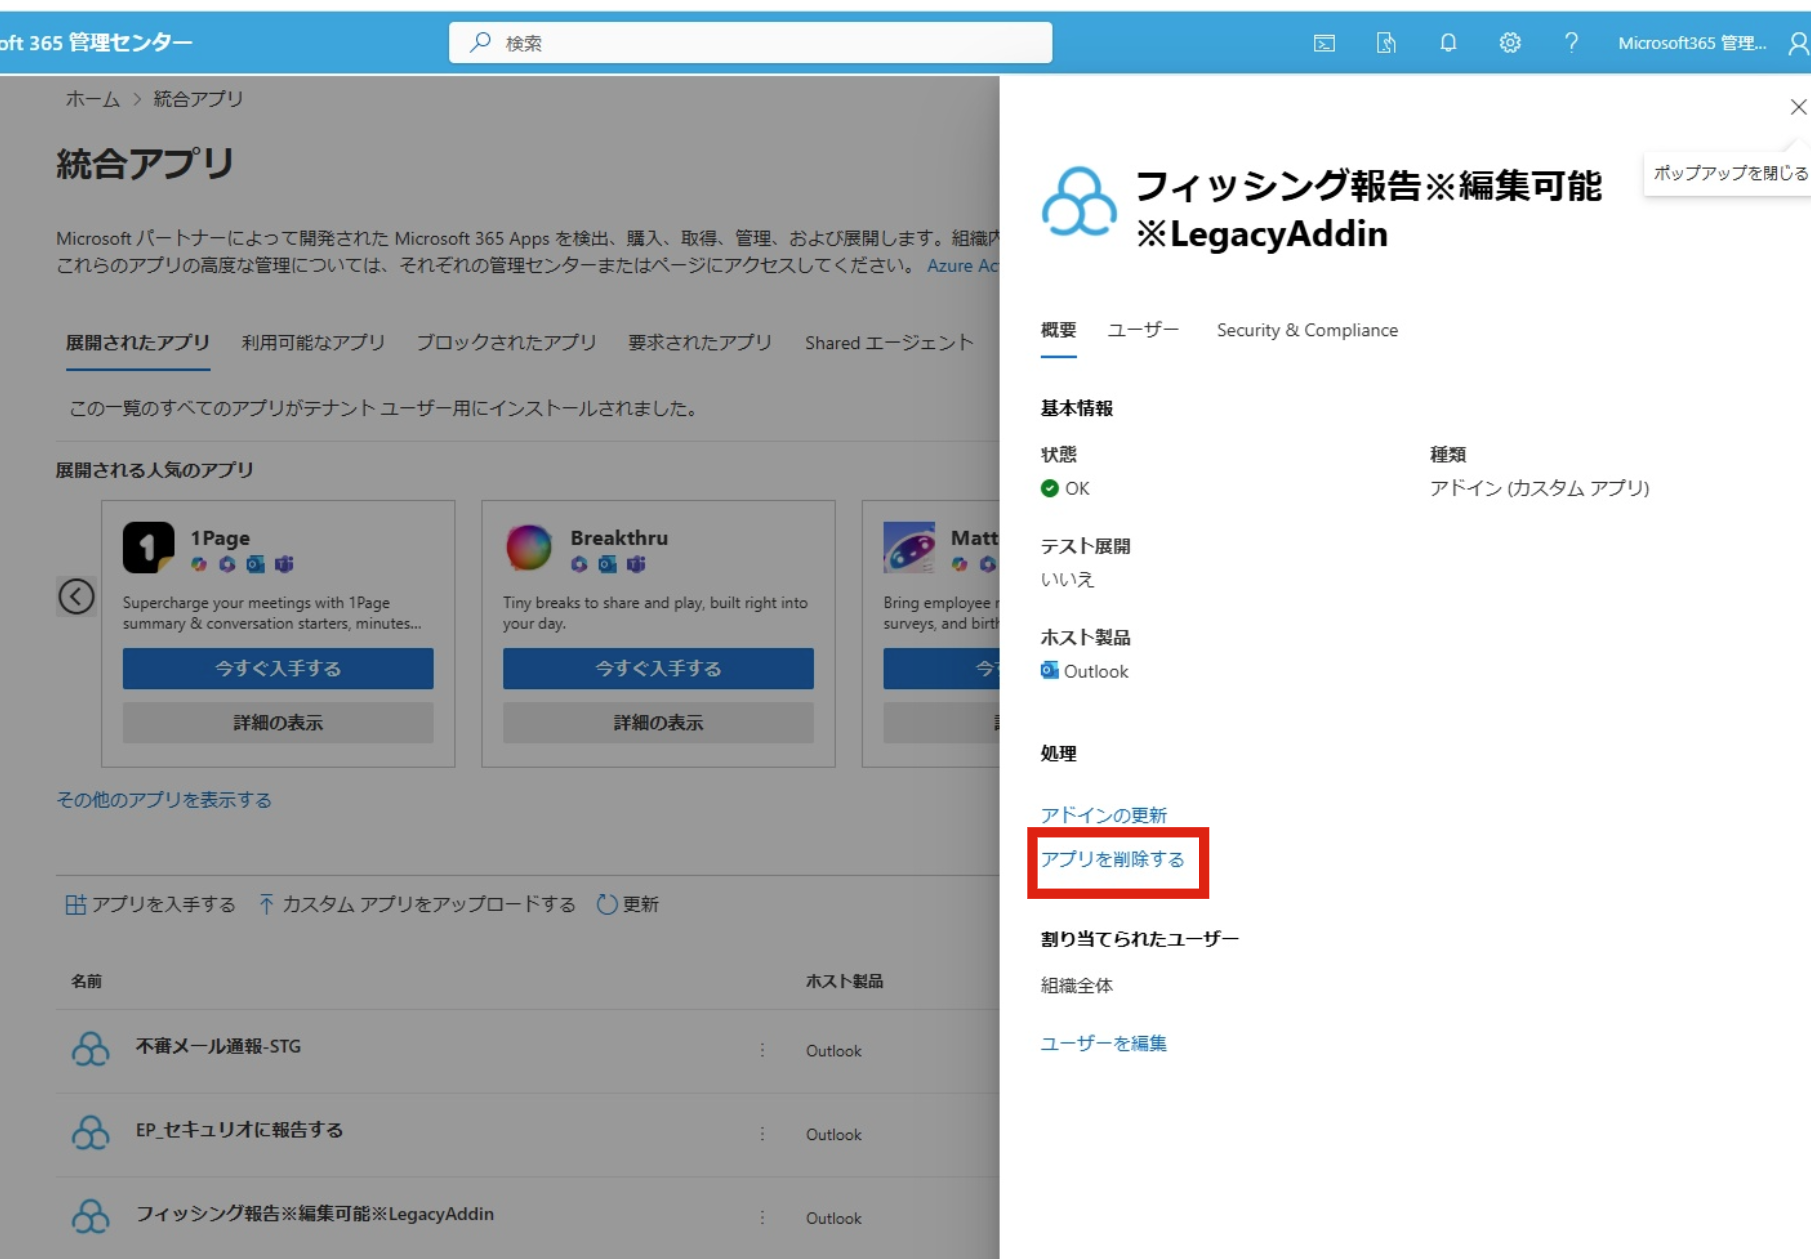Click 今すぐ入手する for Breakthru
This screenshot has width=1811, height=1259.
(x=658, y=668)
